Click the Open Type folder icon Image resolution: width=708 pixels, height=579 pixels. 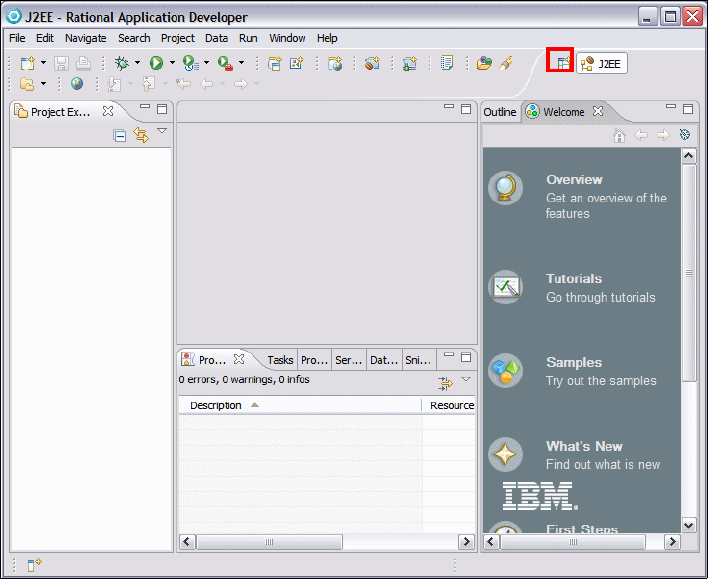click(484, 63)
